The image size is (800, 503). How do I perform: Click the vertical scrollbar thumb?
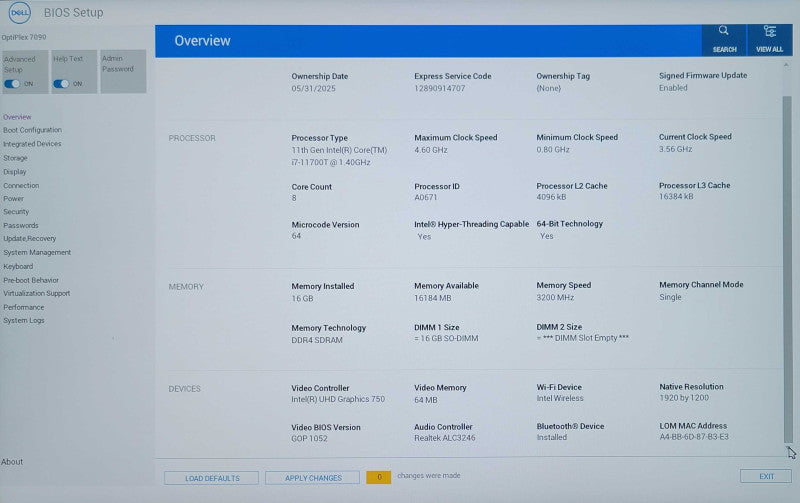[x=787, y=269]
